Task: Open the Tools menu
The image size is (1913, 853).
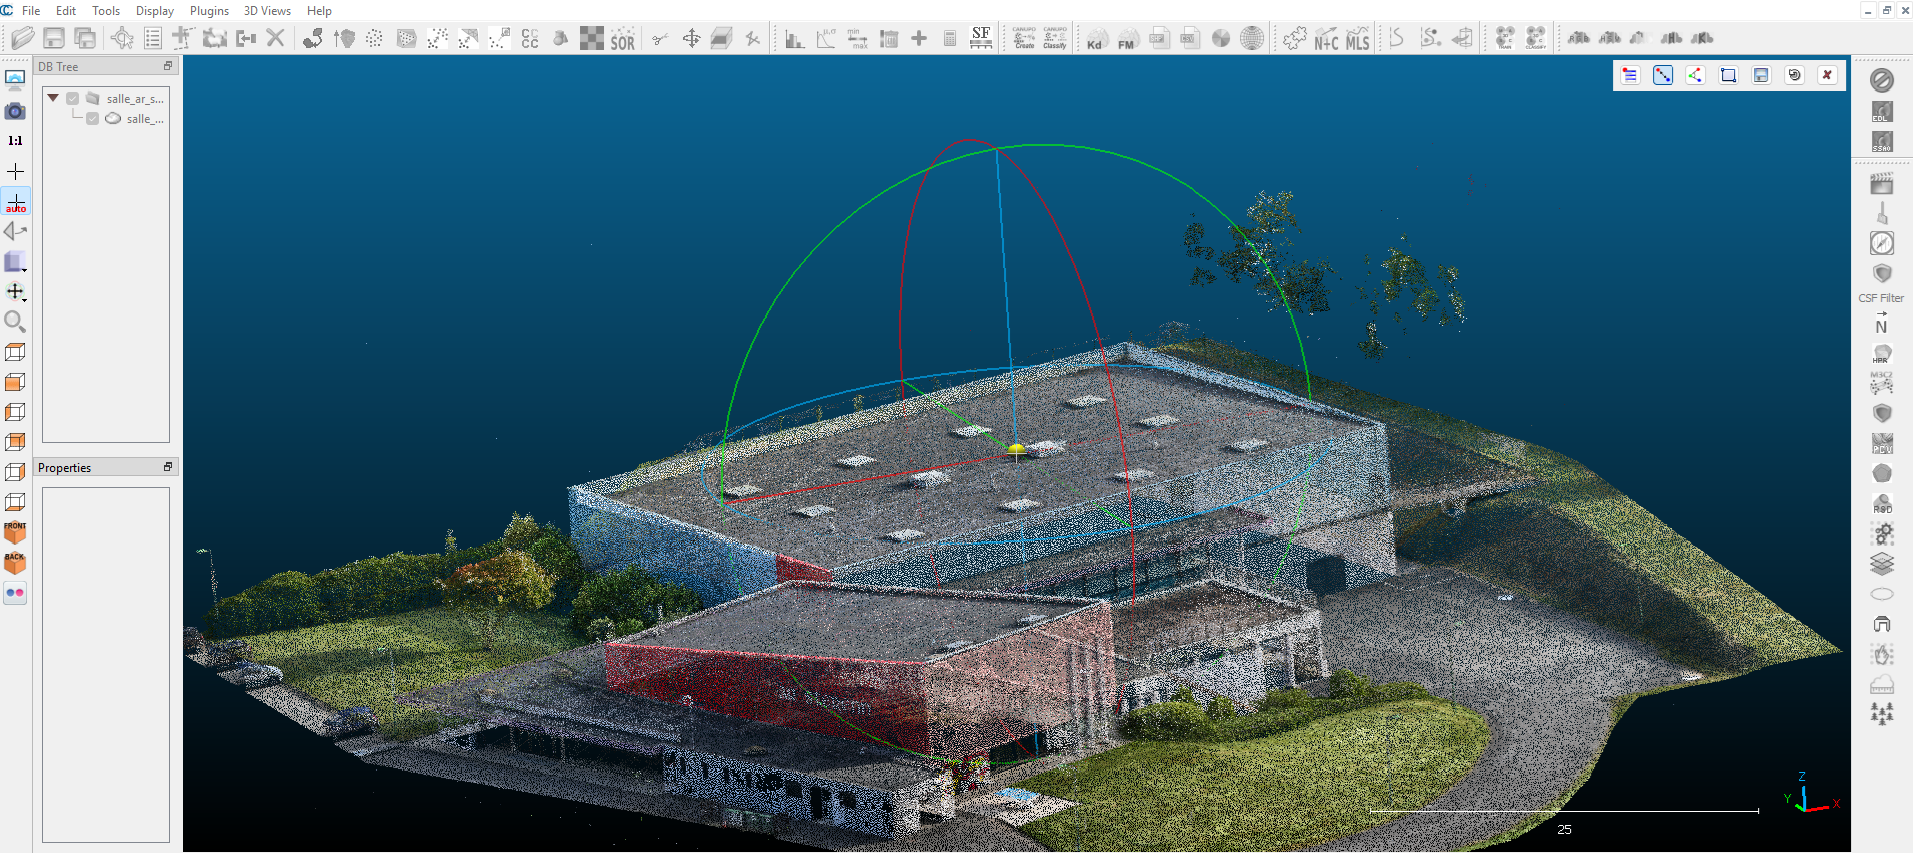Action: [106, 11]
